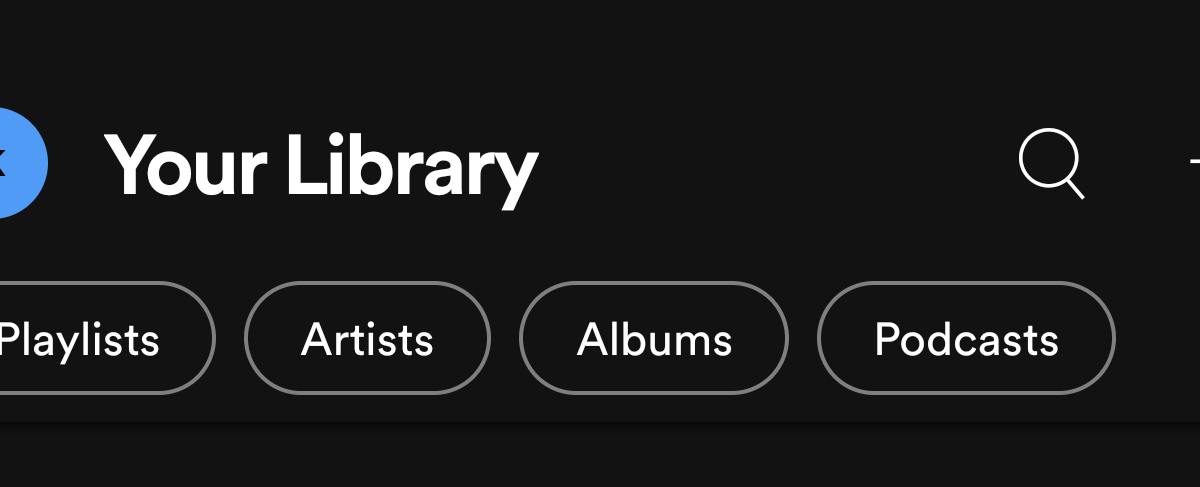
Task: Add new item with the plus button
Action: pos(1194,163)
